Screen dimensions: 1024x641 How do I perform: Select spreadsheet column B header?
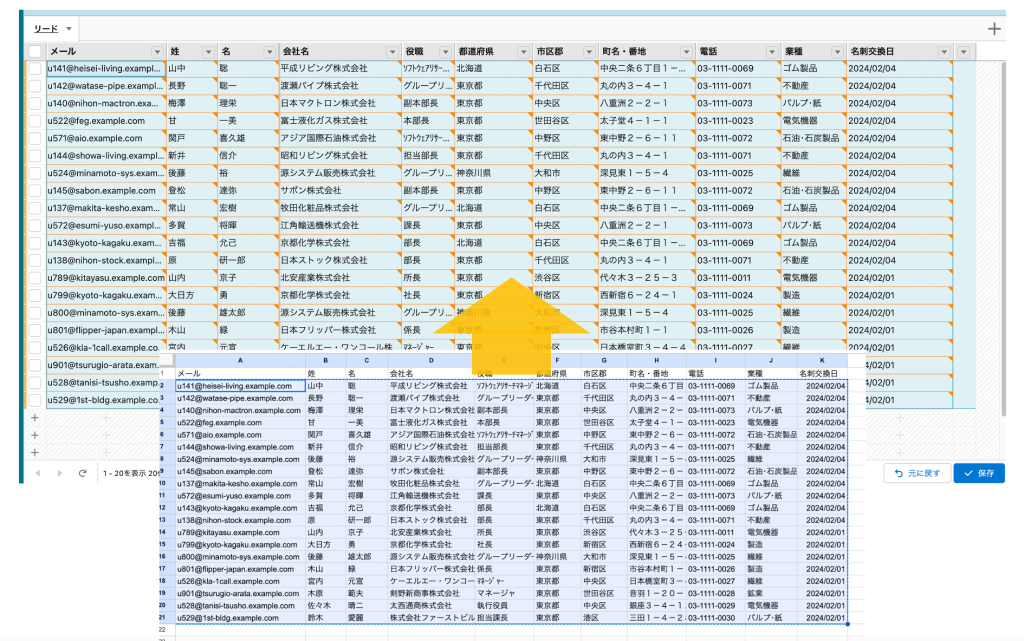click(325, 360)
